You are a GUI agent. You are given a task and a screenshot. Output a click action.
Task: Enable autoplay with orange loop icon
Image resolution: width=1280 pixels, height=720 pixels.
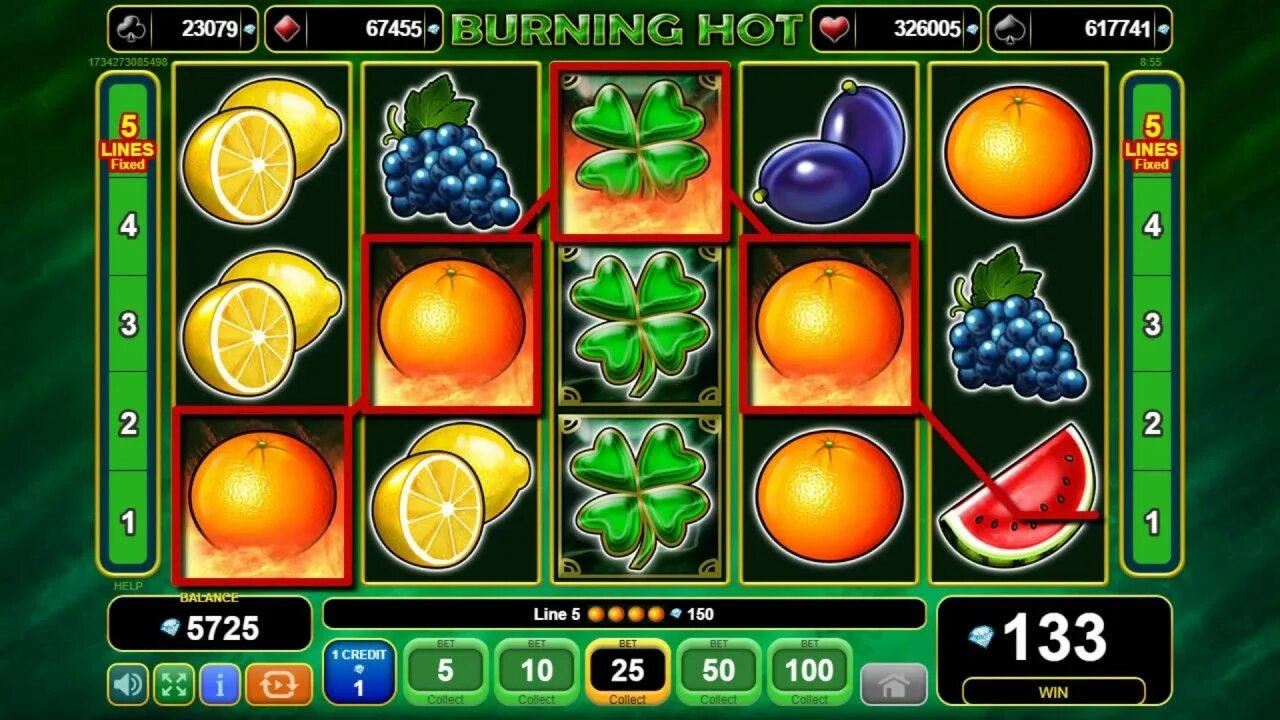tap(279, 684)
